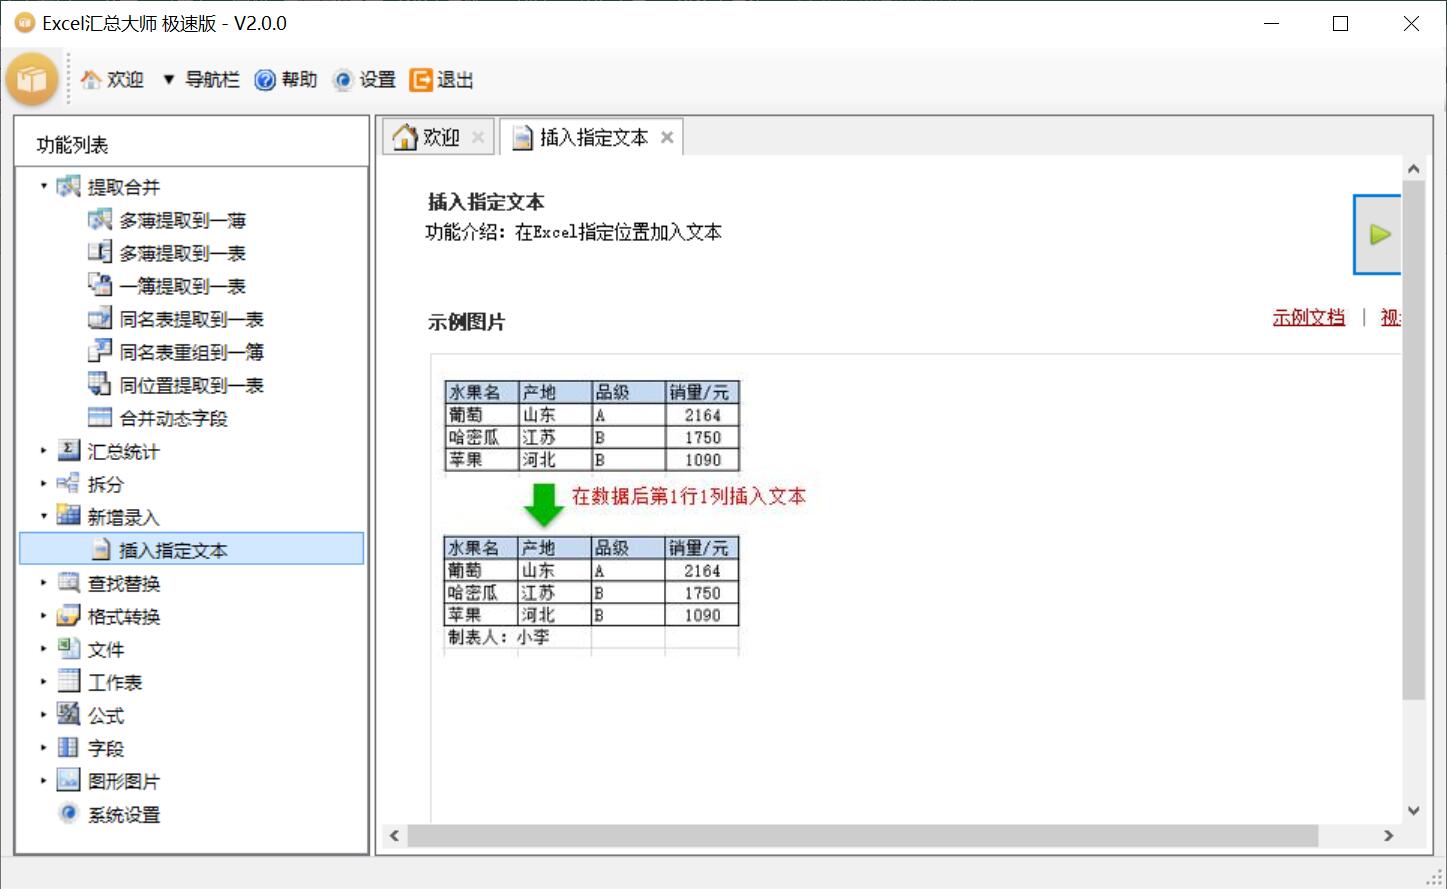Click the 插入指定文本 document icon in tree
The width and height of the screenshot is (1447, 889).
(101, 549)
